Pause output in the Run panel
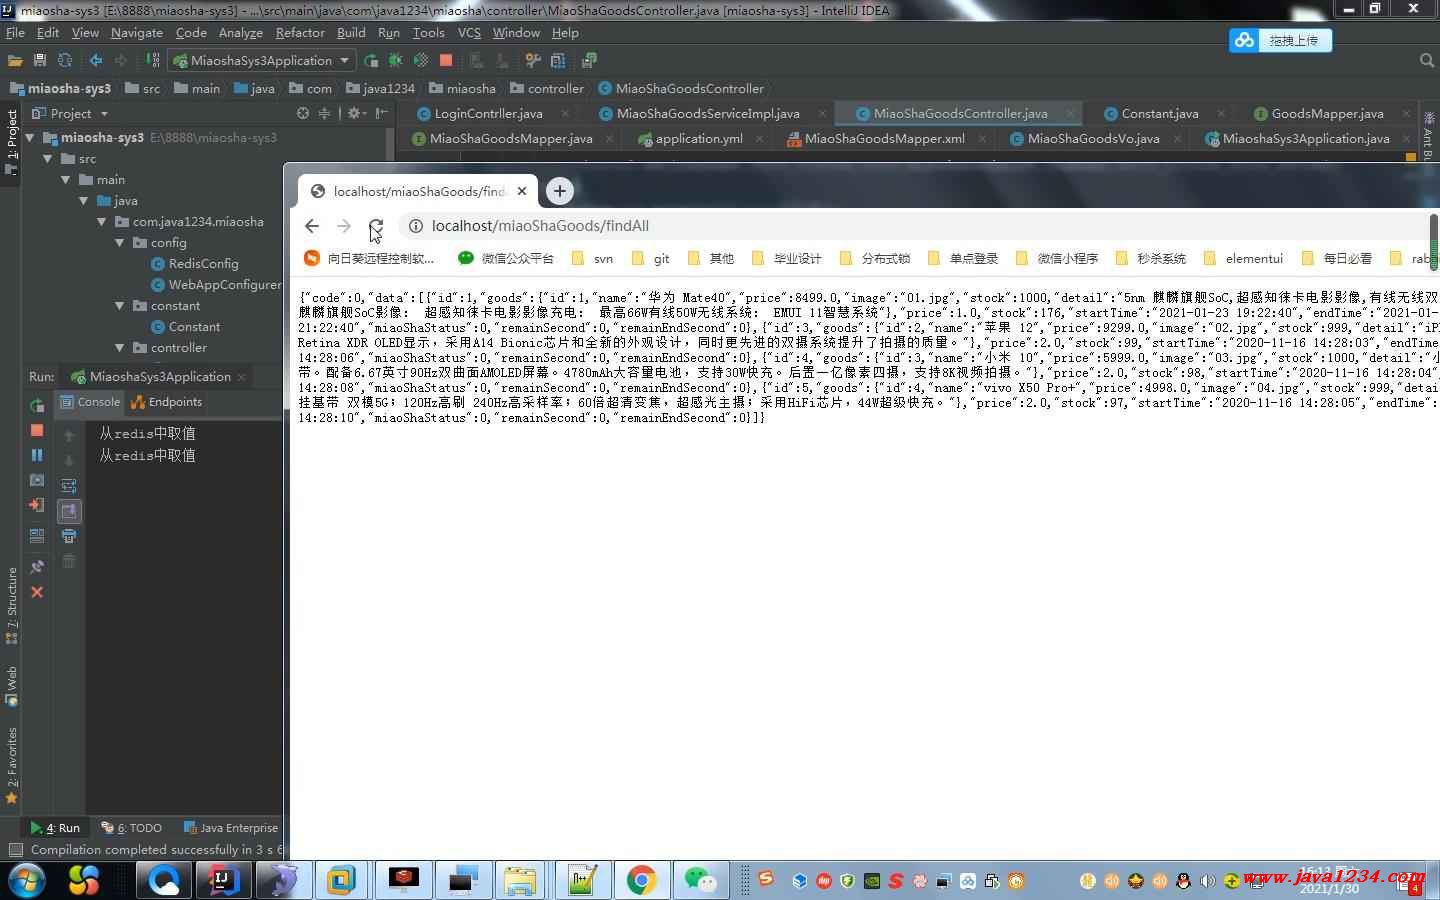This screenshot has width=1440, height=900. click(x=37, y=455)
